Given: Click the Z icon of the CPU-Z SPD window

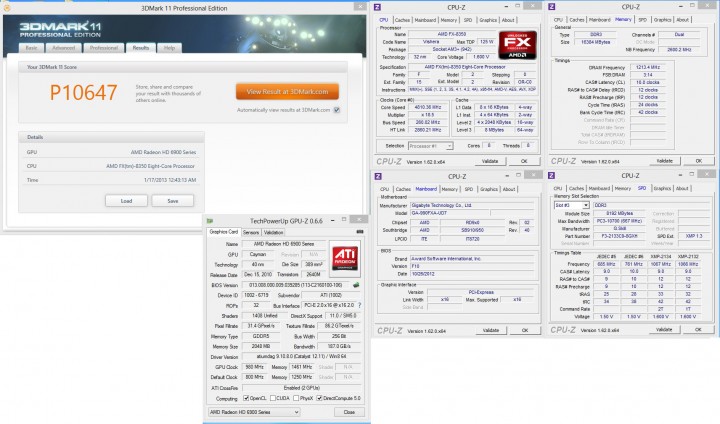Looking at the screenshot, I should pos(551,175).
